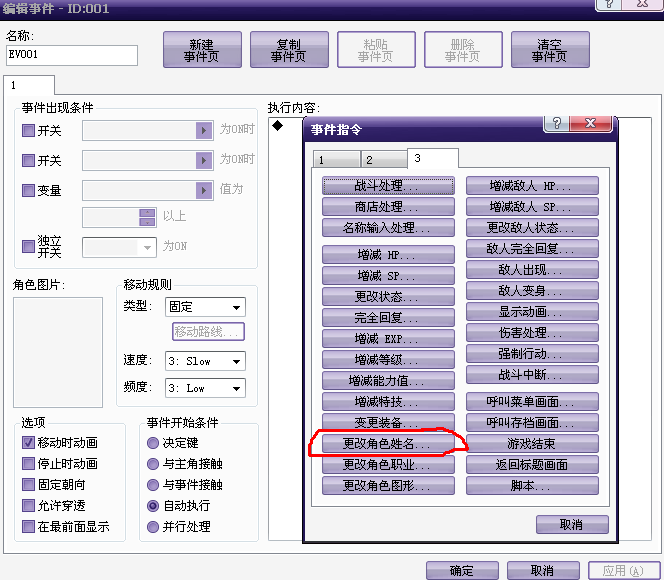Click the 脚本 command
The height and width of the screenshot is (580, 664).
[x=532, y=486]
